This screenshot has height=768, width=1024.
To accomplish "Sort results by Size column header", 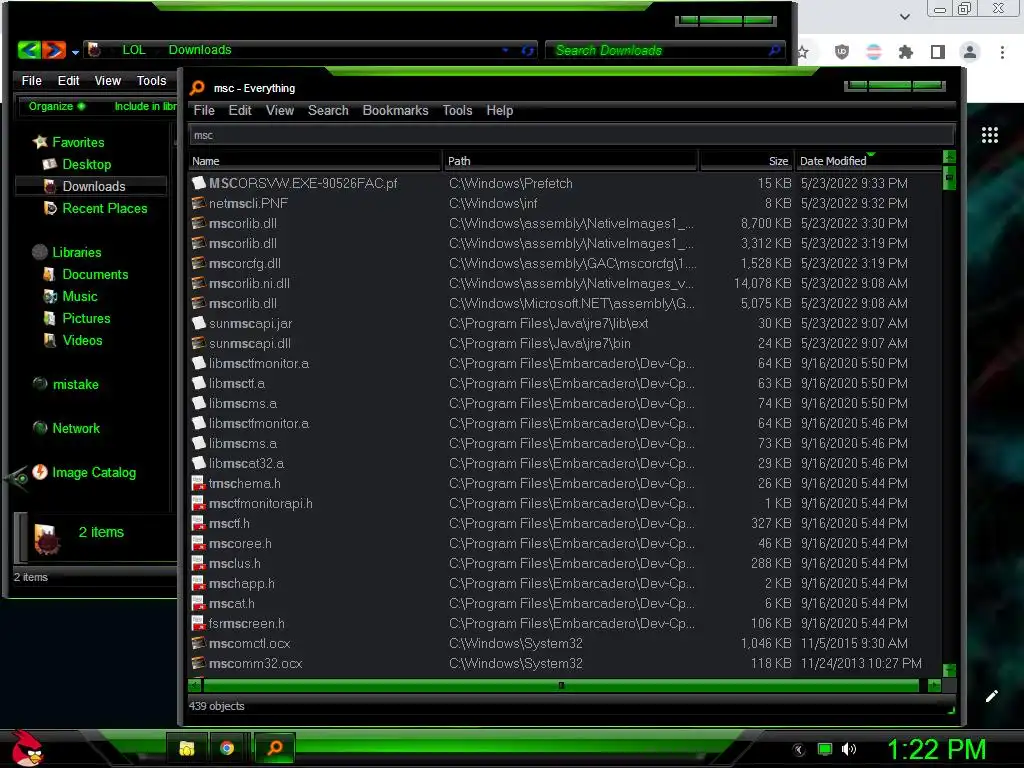I will [746, 161].
